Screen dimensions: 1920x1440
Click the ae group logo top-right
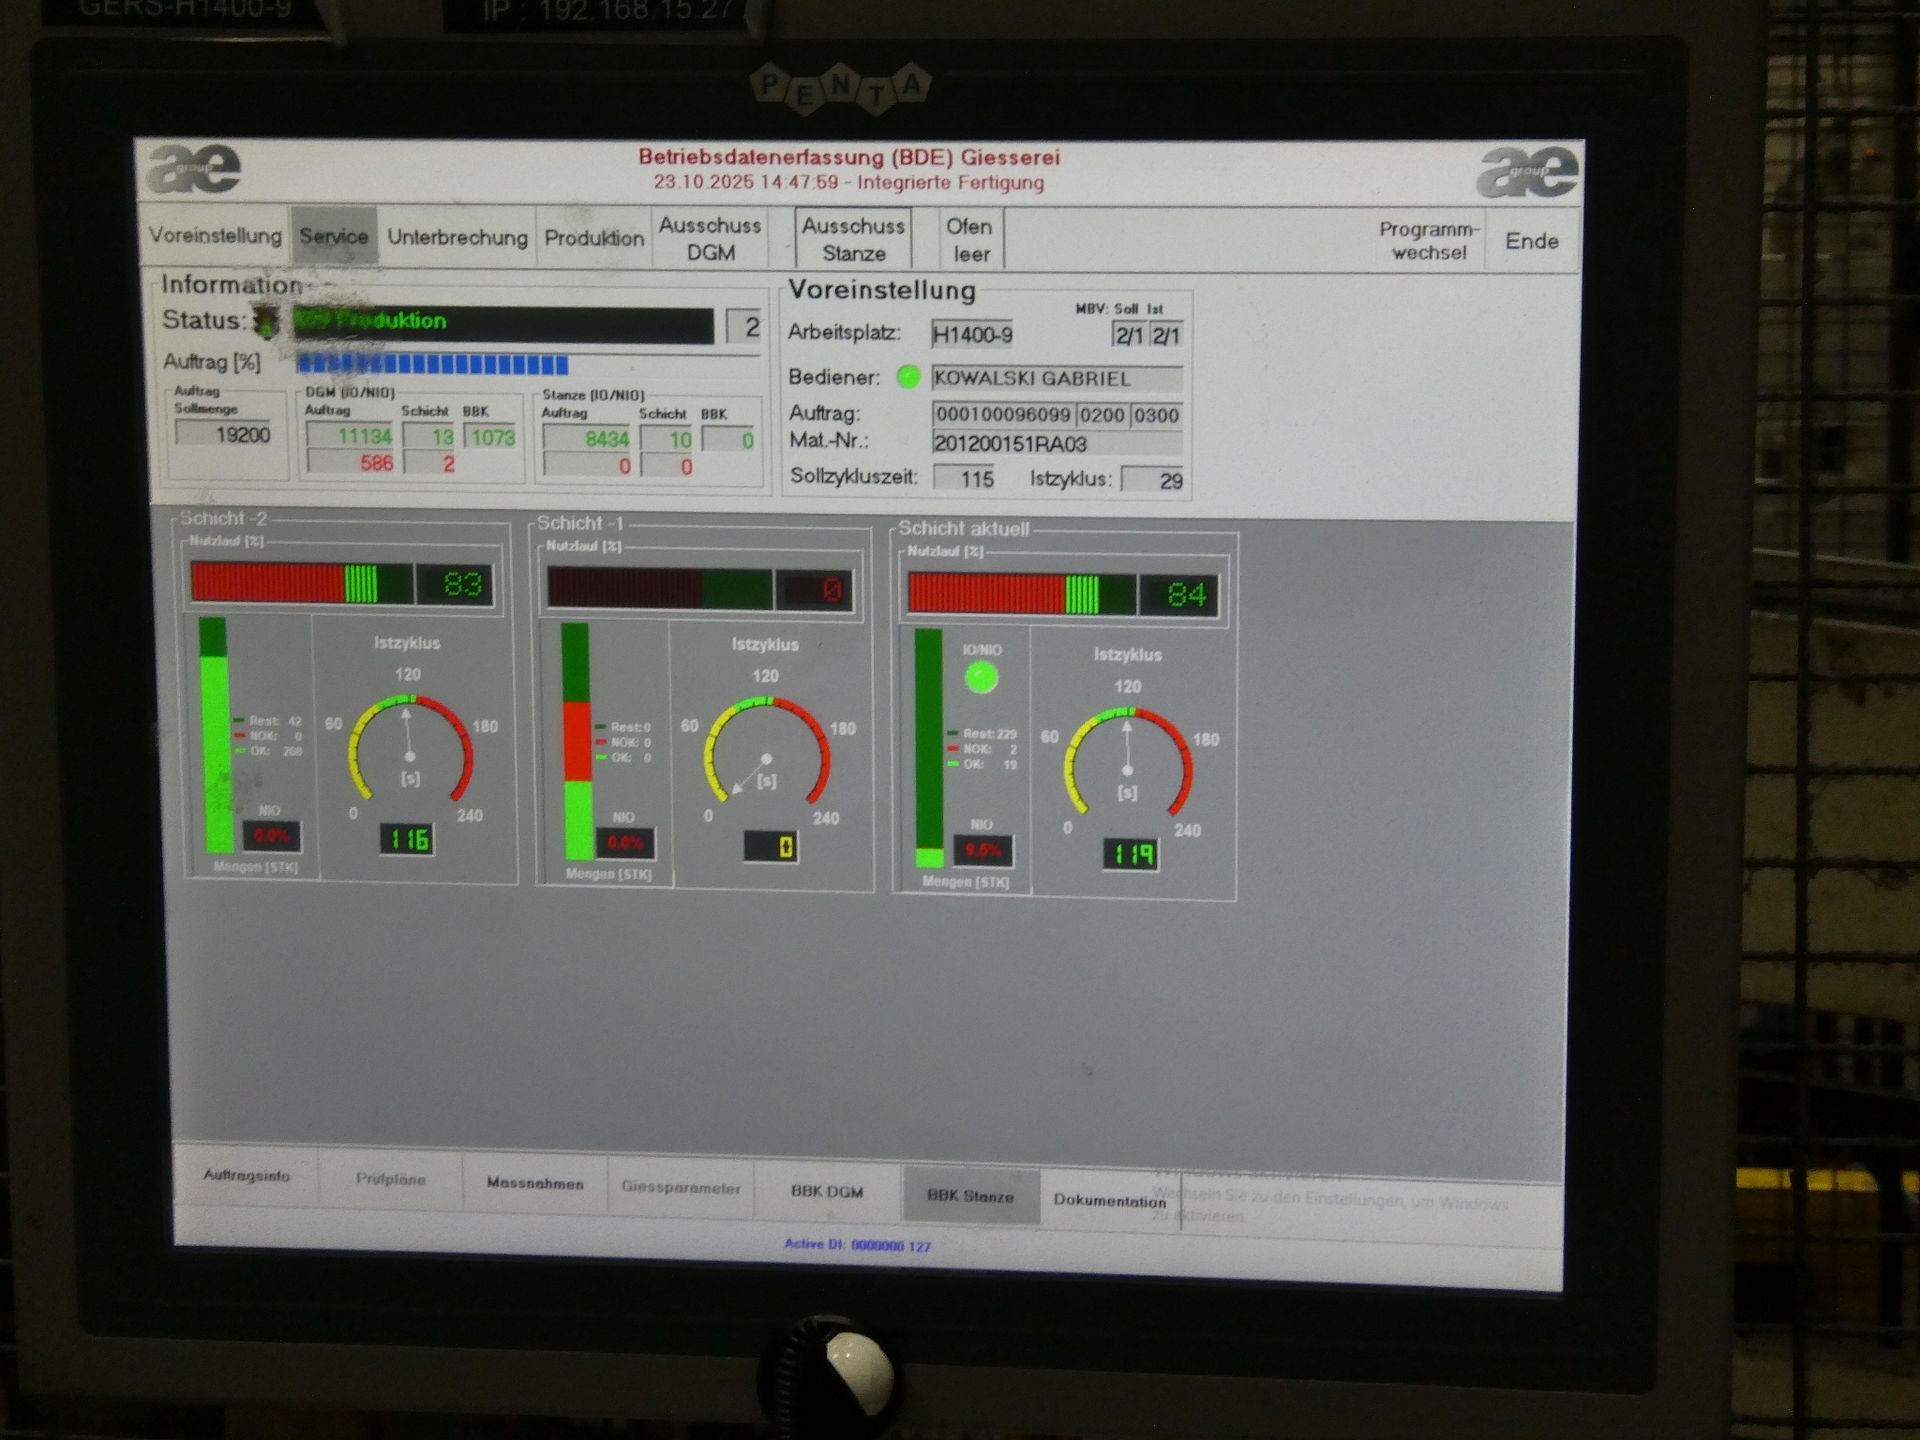click(x=1526, y=172)
